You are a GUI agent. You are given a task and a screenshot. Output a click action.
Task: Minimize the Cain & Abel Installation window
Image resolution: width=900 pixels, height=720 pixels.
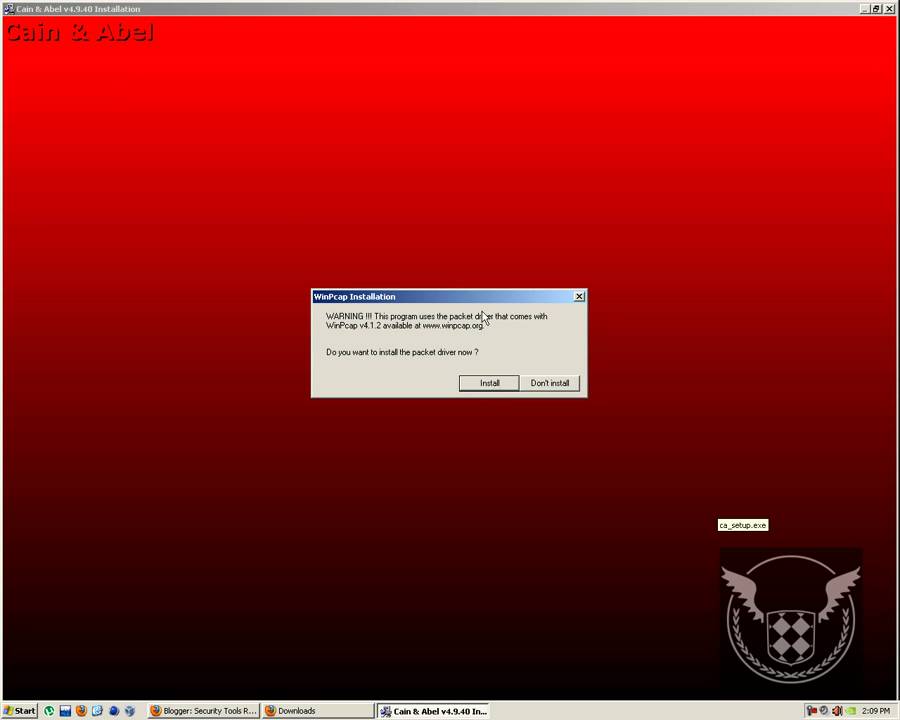coord(865,9)
